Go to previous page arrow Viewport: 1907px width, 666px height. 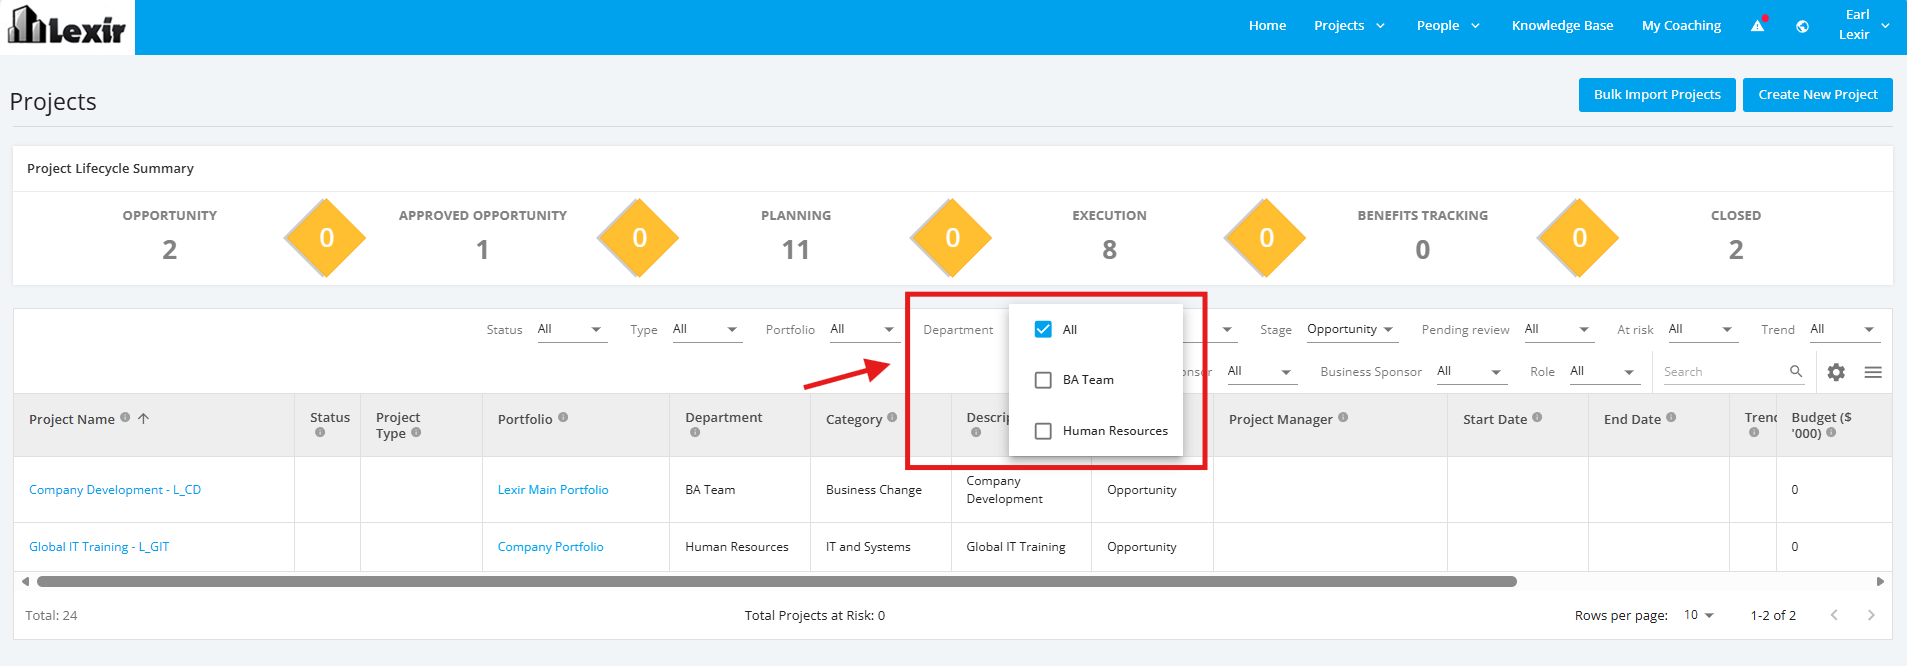pyautogui.click(x=1834, y=615)
